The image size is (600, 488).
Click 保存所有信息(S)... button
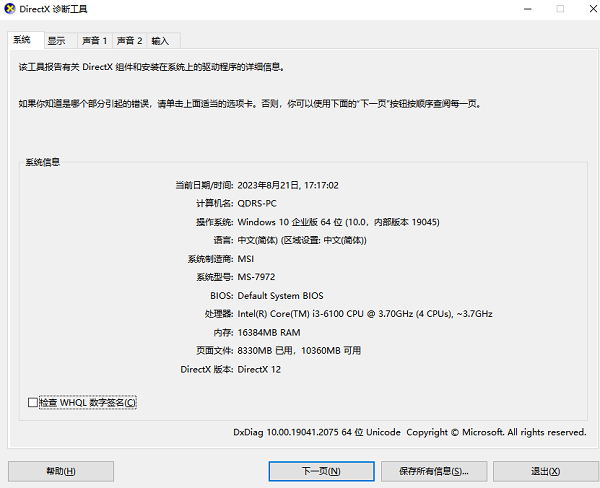434,471
